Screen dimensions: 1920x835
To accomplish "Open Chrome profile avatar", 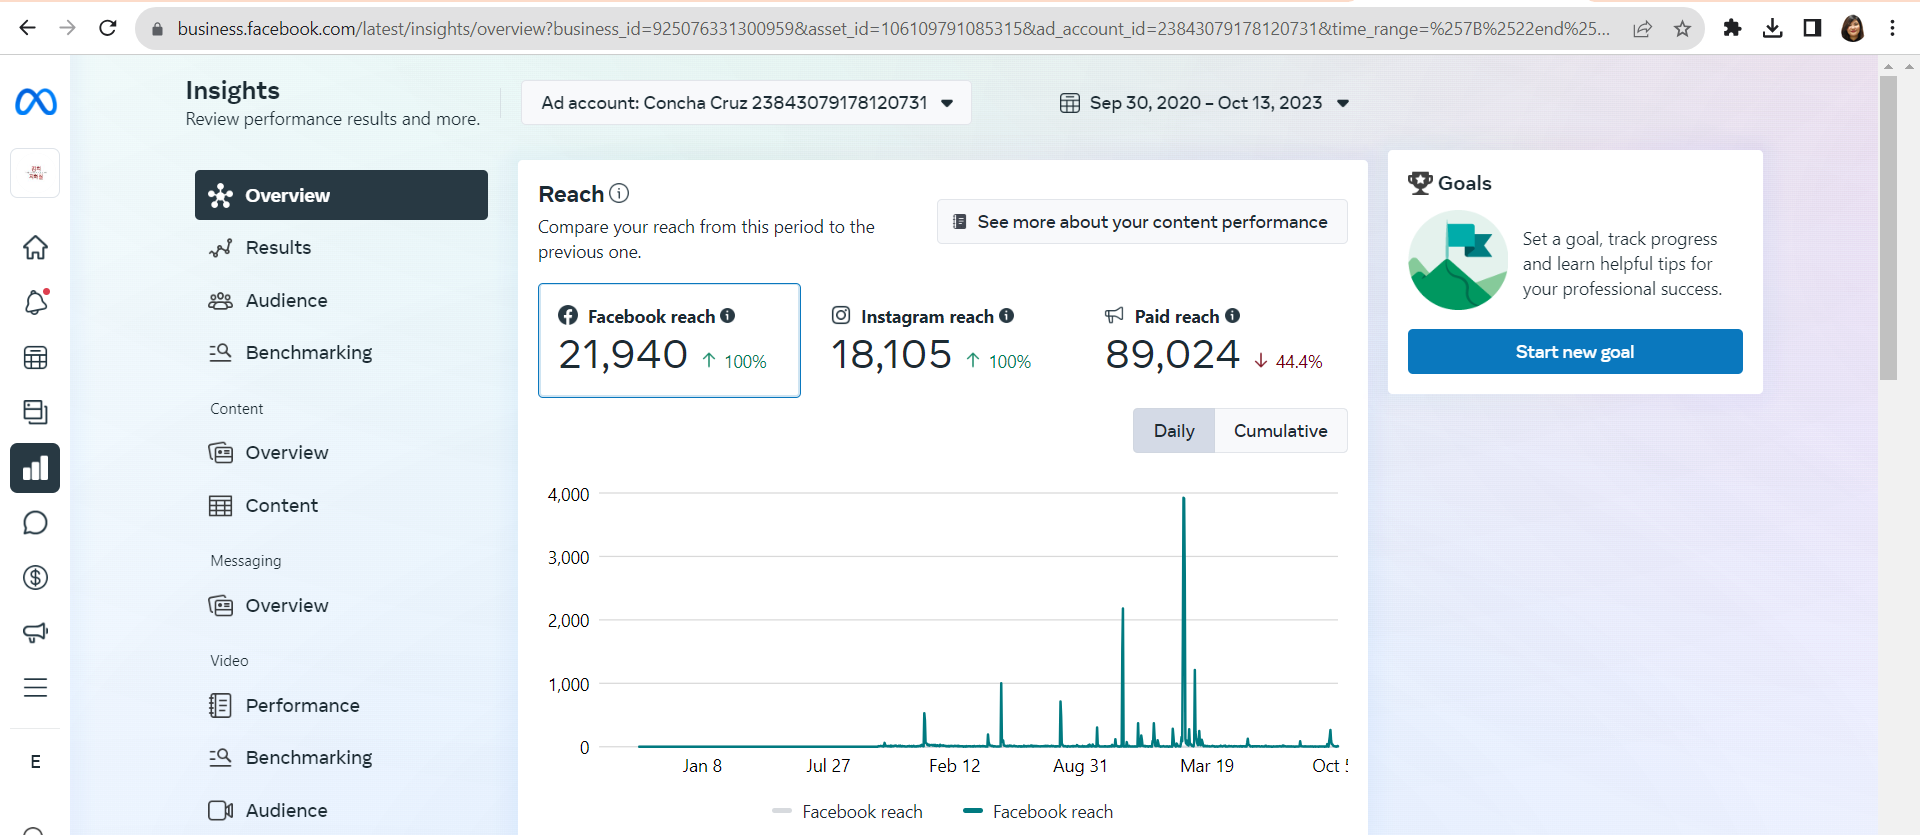I will (1853, 28).
